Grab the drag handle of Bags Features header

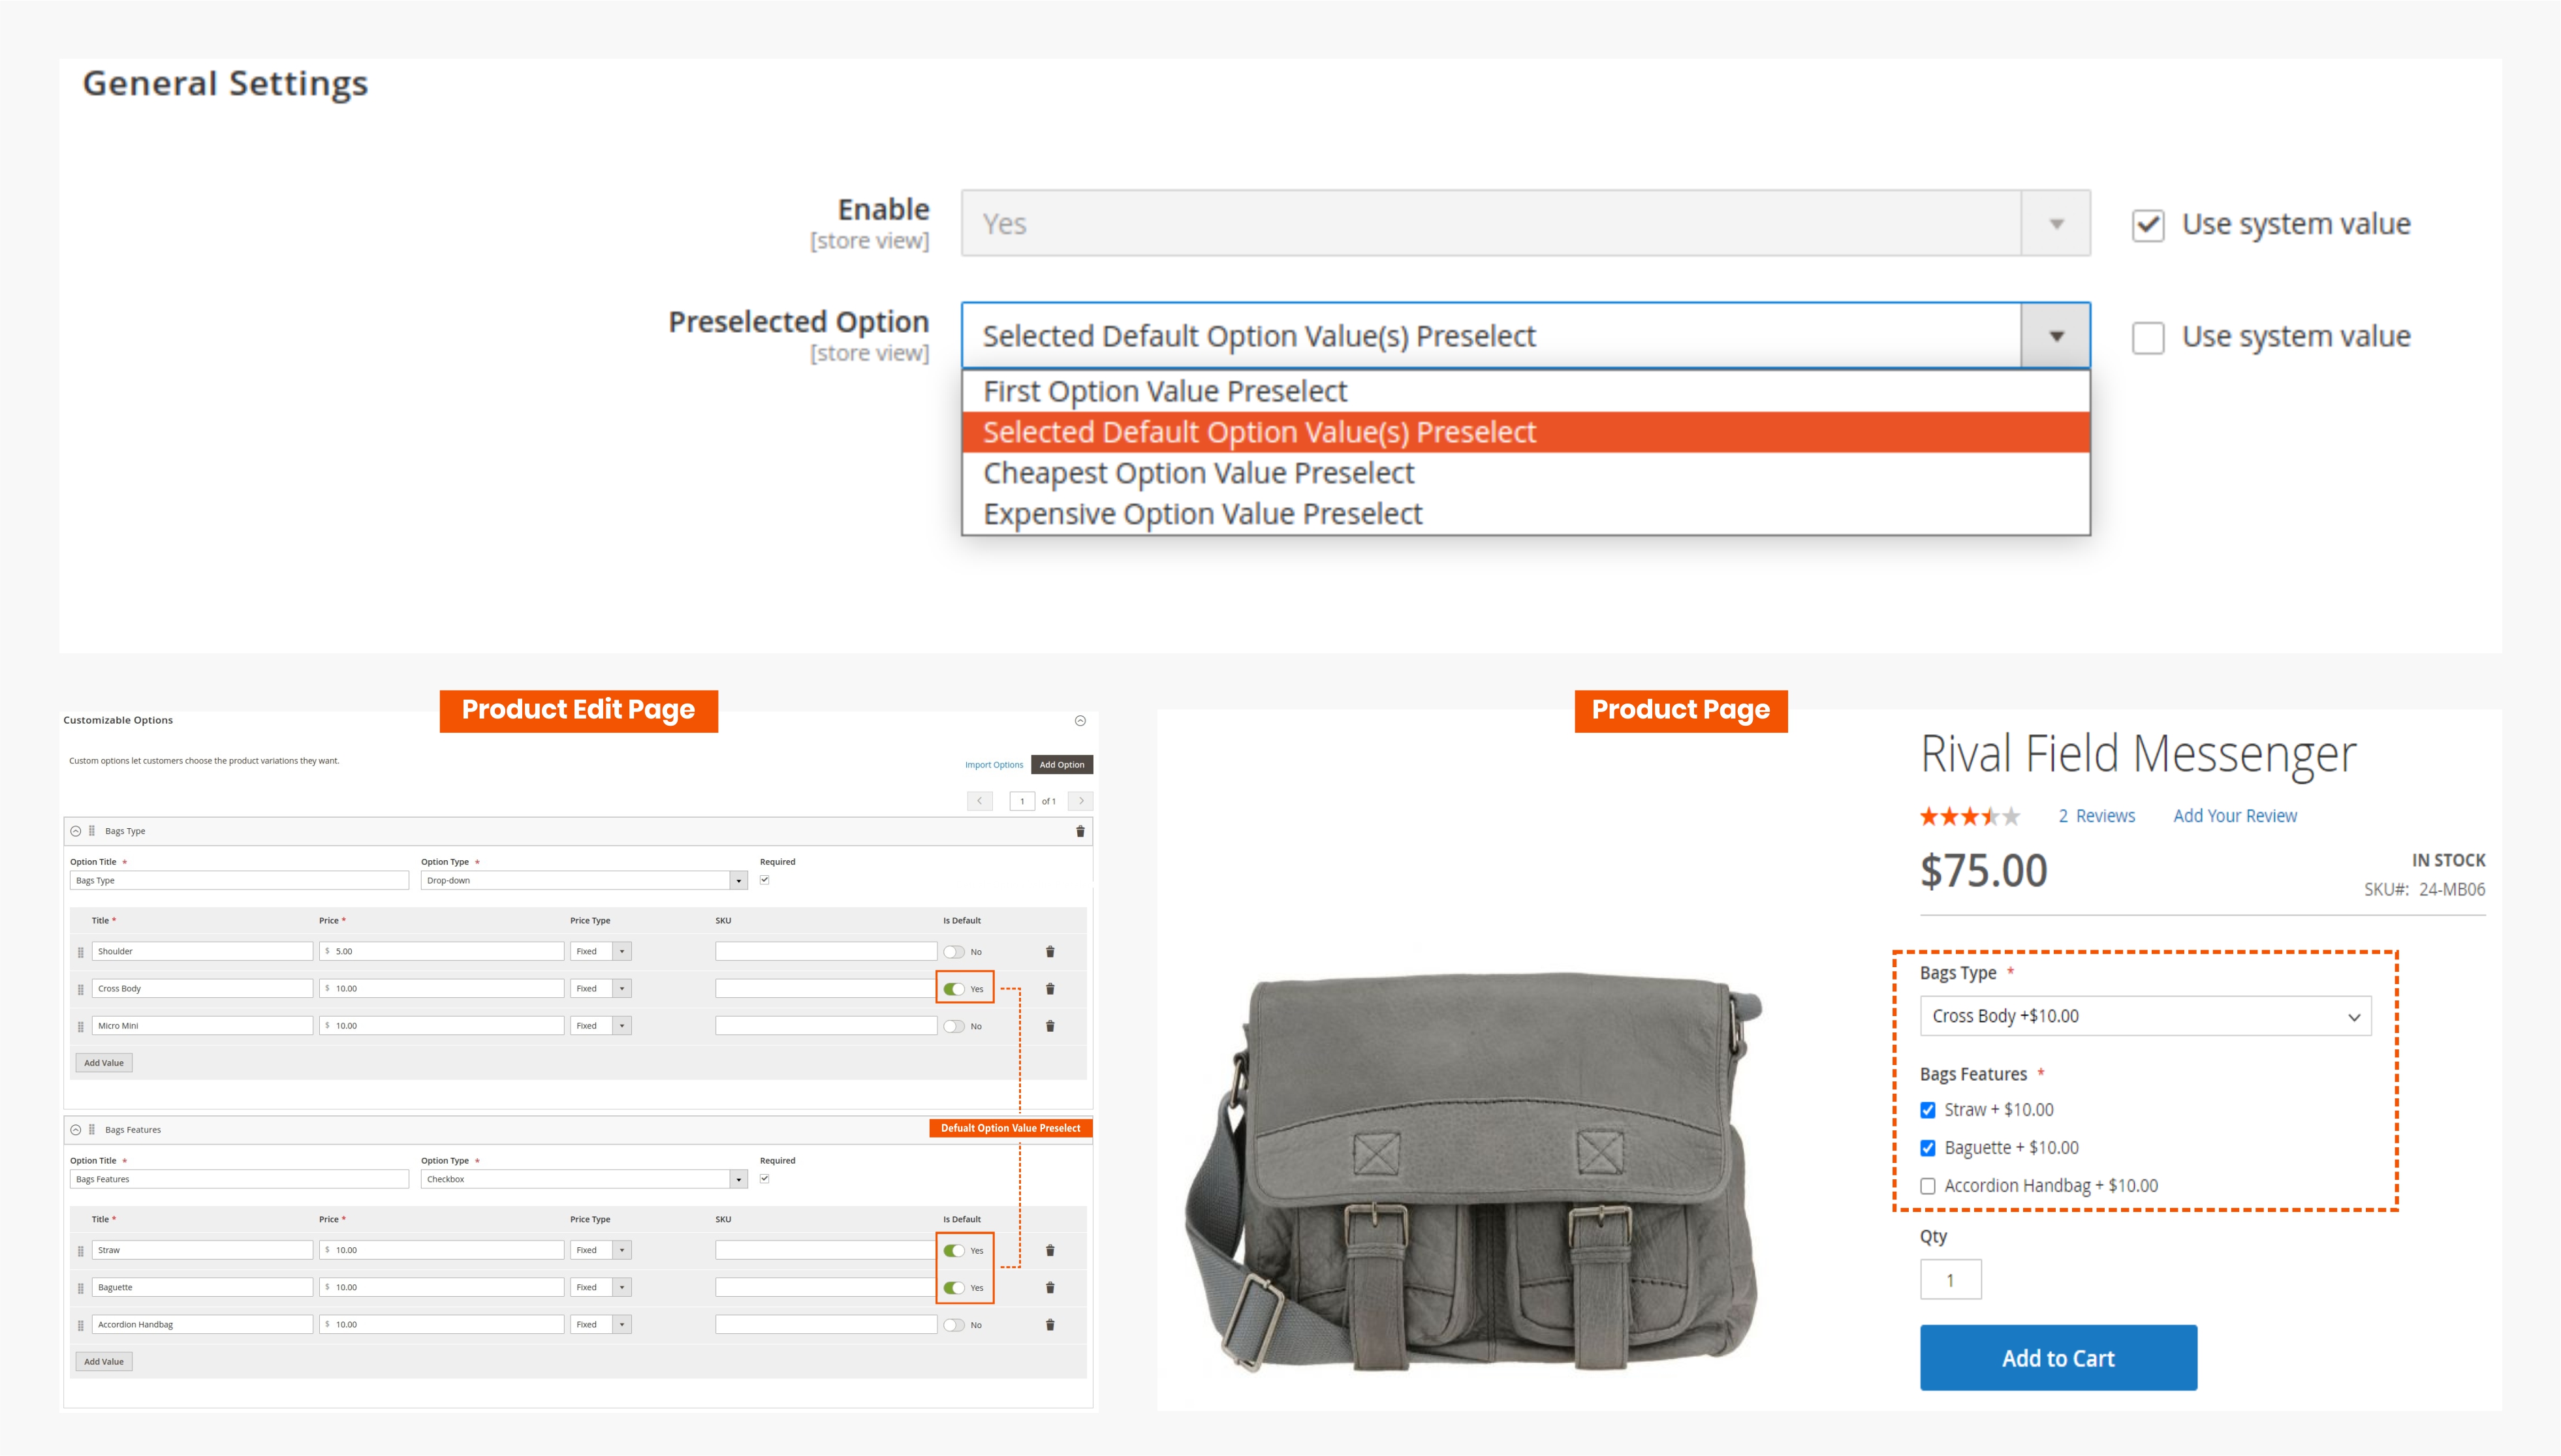pos(92,1130)
